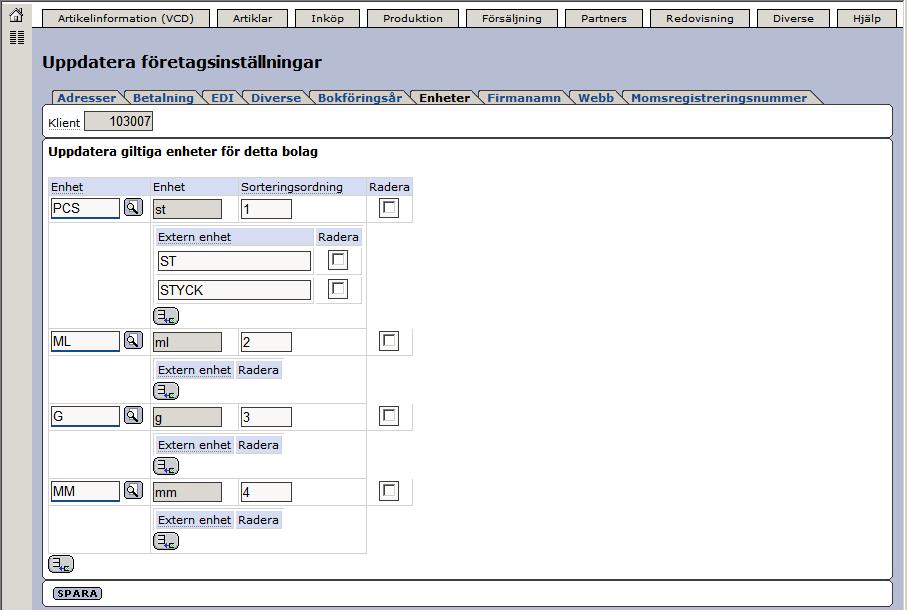Focus the MM unit code field

[x=85, y=491]
